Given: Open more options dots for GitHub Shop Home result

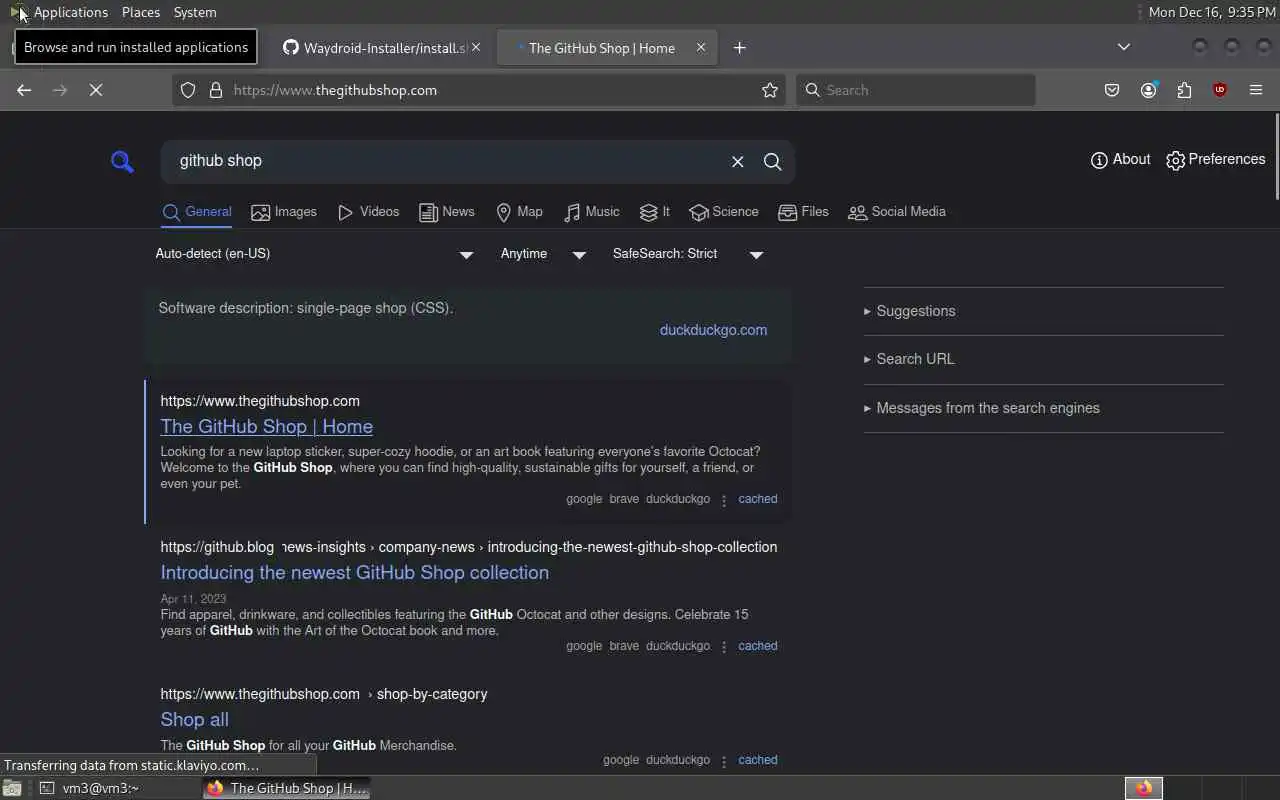Looking at the screenshot, I should click(724, 500).
